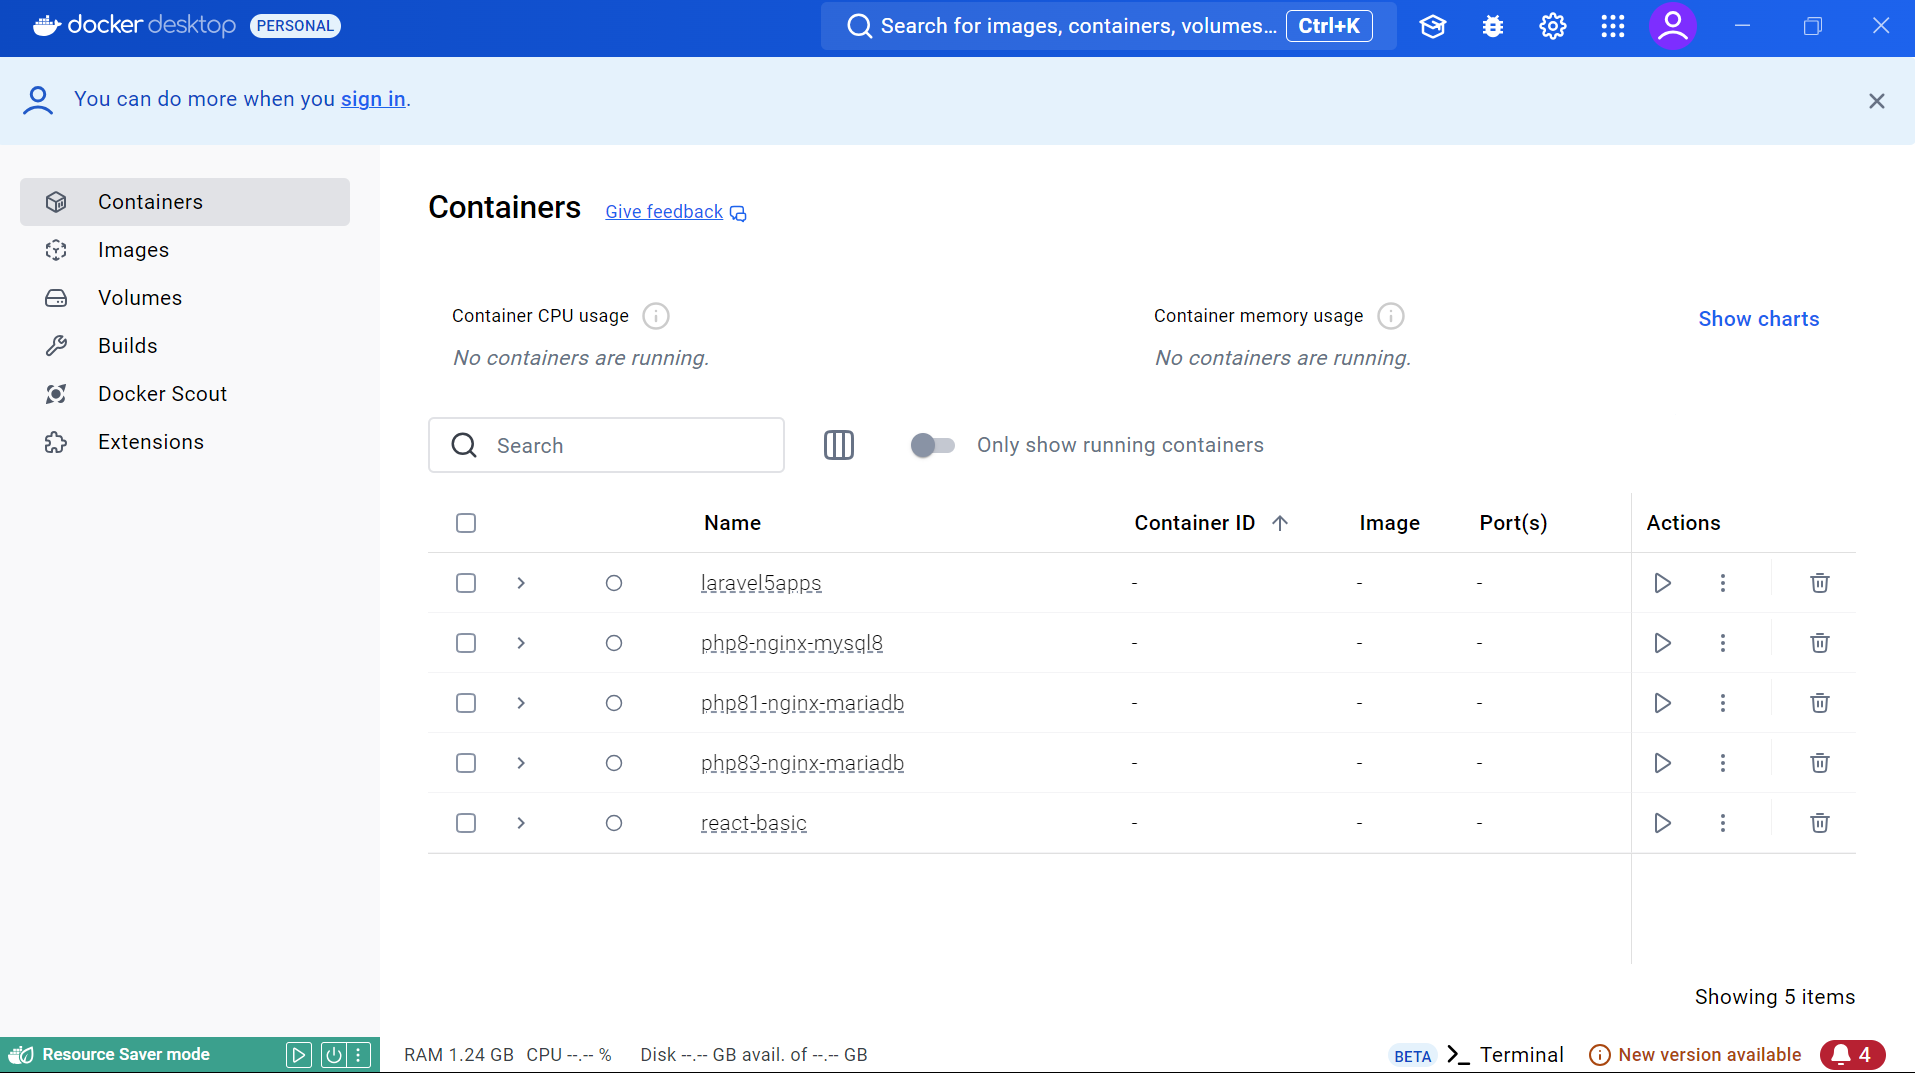The image size is (1915, 1073).
Task: Expand the php8-nginx-mysql8 row
Action: click(x=521, y=643)
